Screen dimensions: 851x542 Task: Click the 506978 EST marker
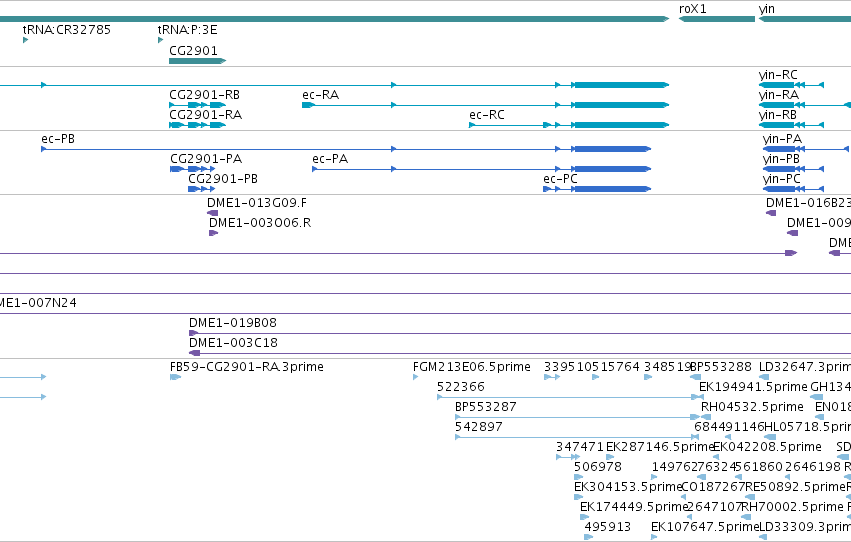pos(579,477)
